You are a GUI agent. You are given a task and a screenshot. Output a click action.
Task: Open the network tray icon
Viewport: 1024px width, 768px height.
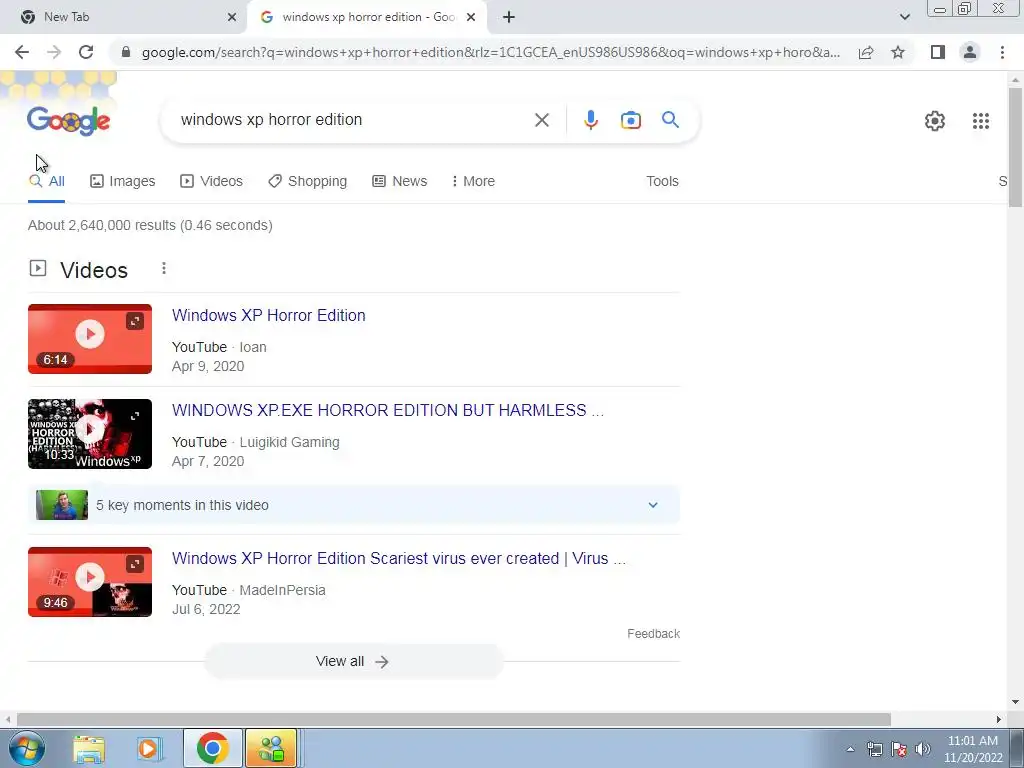tap(874, 749)
